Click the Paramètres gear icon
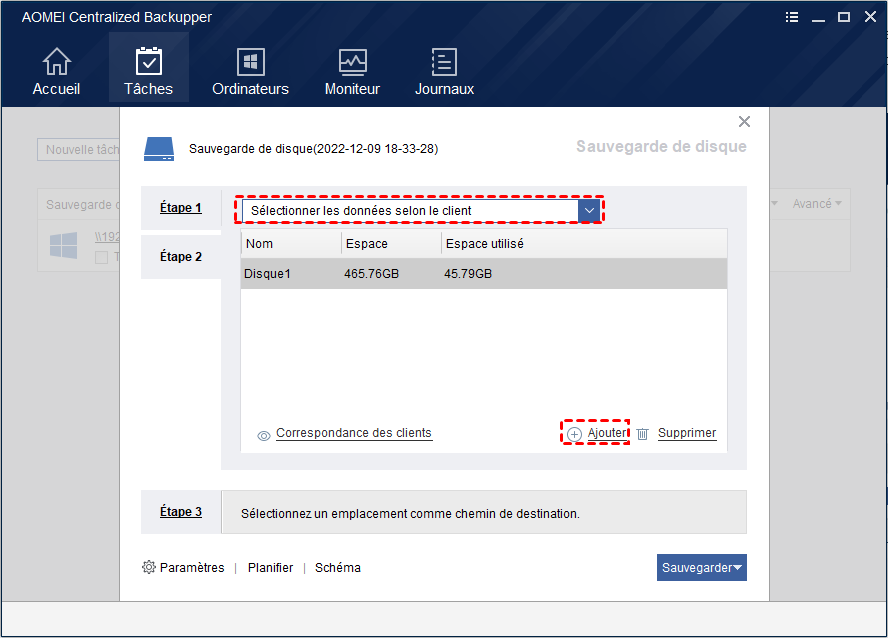Screen dimensions: 888x638 coord(148,567)
